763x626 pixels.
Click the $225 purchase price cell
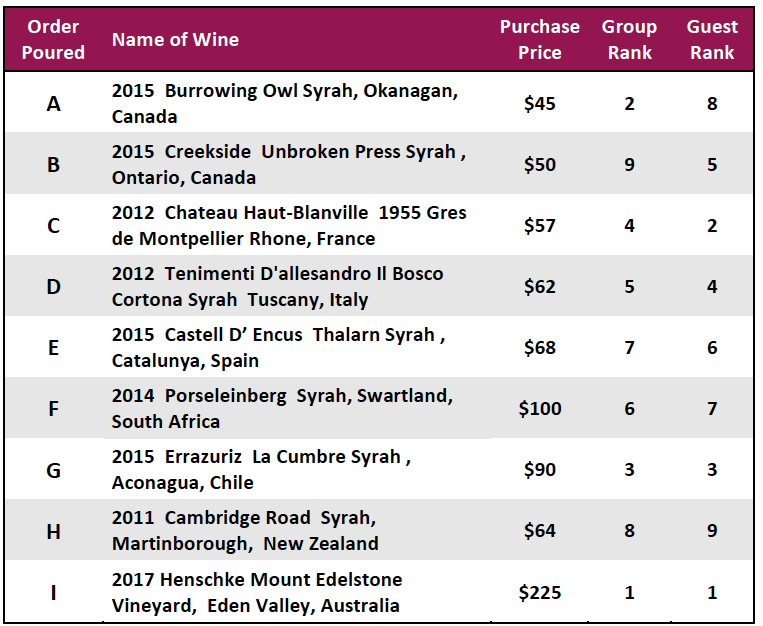540,592
